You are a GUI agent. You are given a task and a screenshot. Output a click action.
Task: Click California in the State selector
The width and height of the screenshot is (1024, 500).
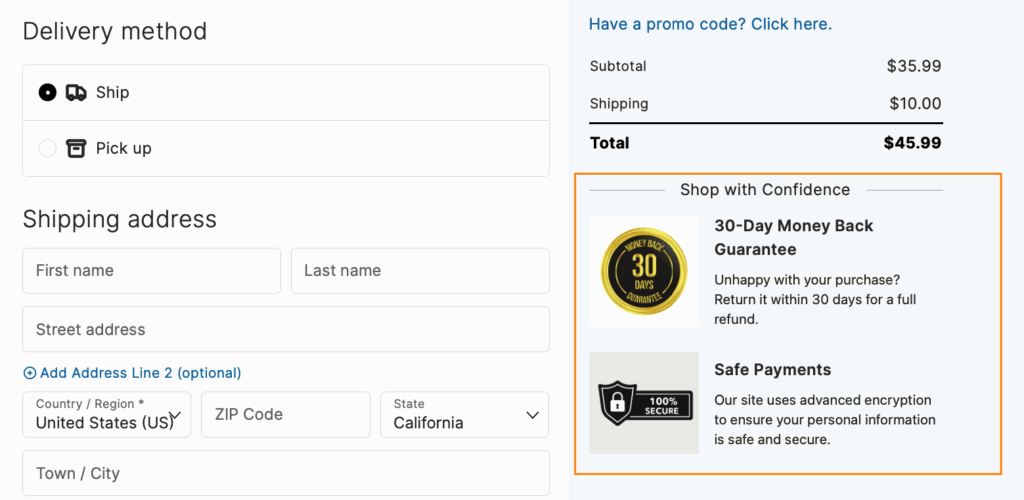(428, 423)
